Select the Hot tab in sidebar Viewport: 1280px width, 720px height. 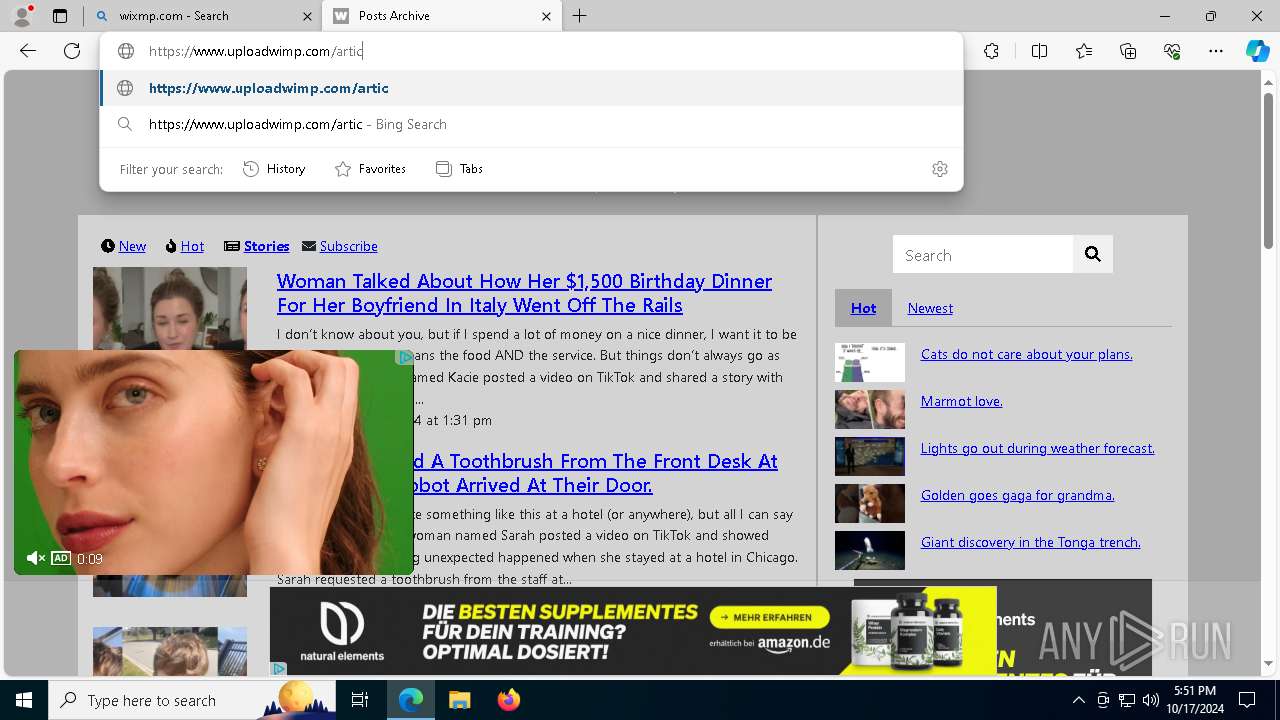tap(863, 308)
